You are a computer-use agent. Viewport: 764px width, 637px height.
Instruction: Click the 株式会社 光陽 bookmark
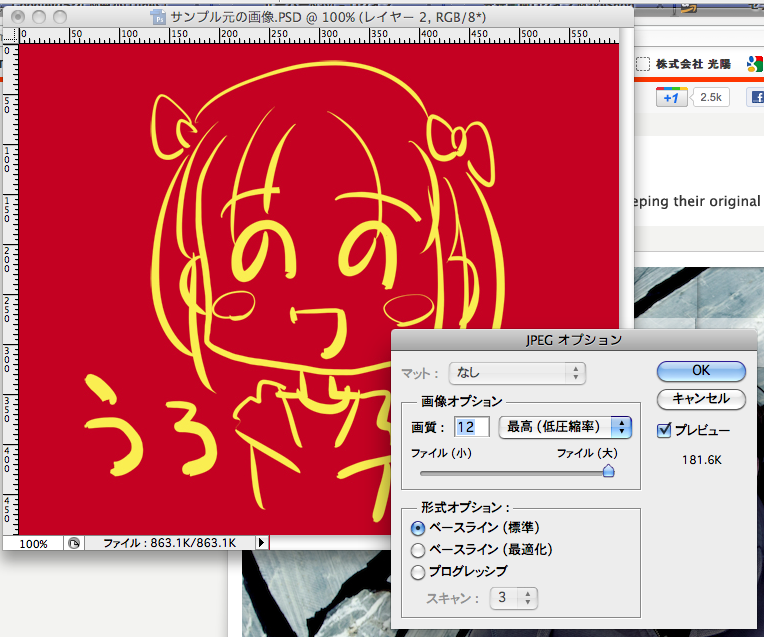pos(693,64)
